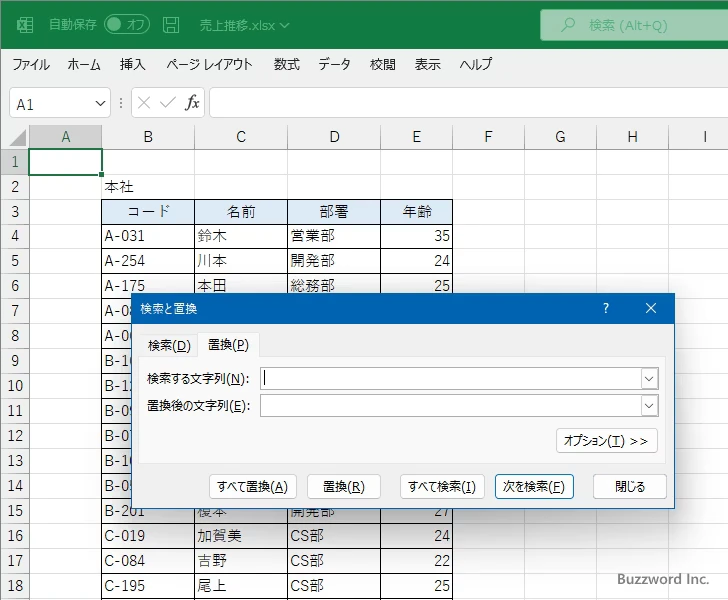Open the 数式 tab
Image resolution: width=728 pixels, height=600 pixels.
click(286, 64)
